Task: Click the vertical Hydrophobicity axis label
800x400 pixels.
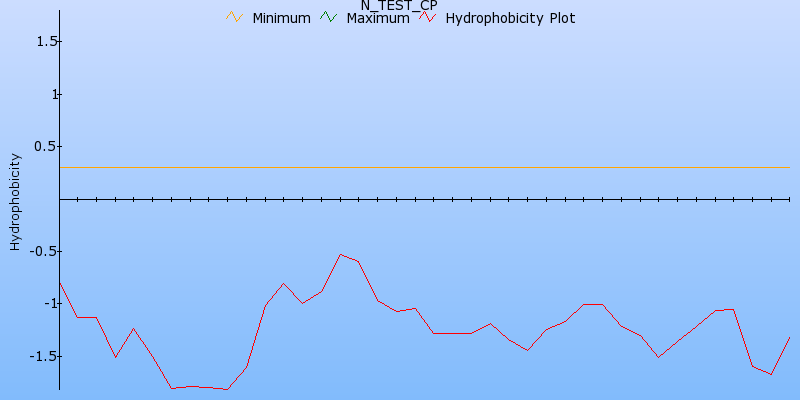Action: [15, 201]
